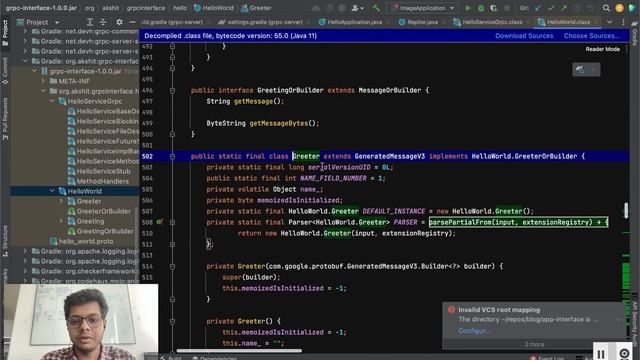Screen dimensions: 640x360
Task: Pause the video playback
Action: click(x=601, y=354)
